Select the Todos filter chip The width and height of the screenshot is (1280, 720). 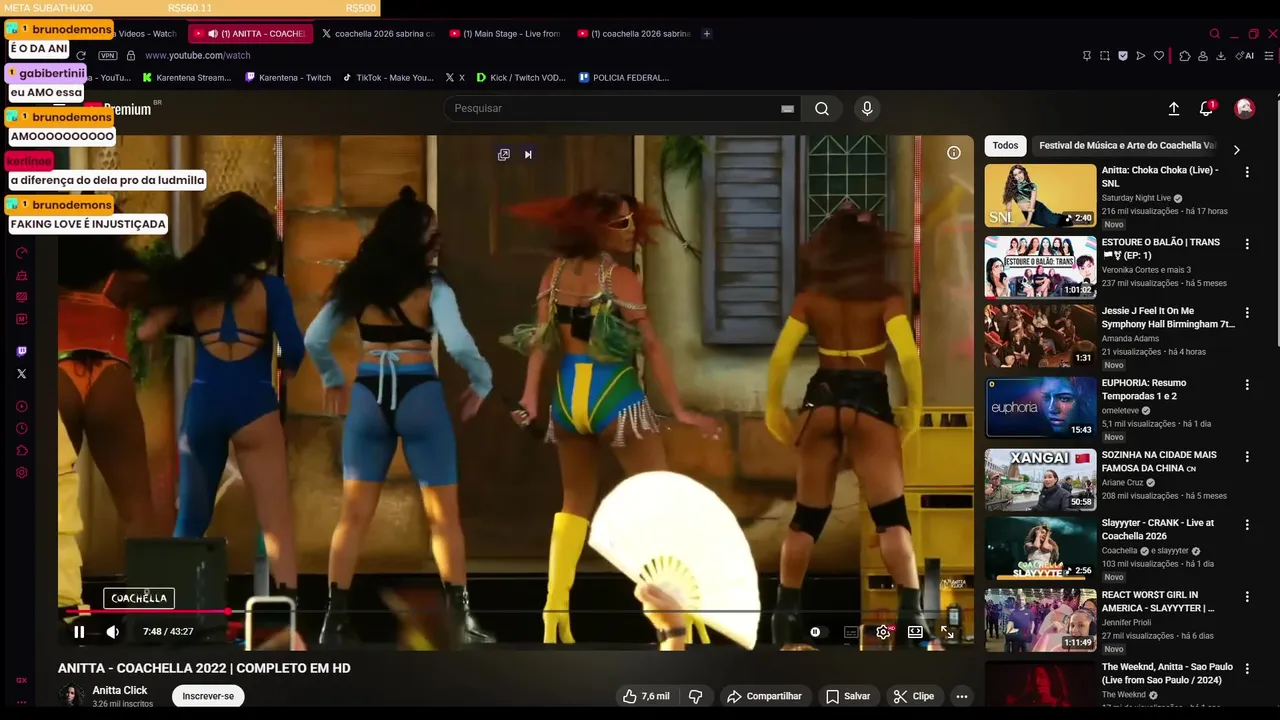tap(1005, 146)
